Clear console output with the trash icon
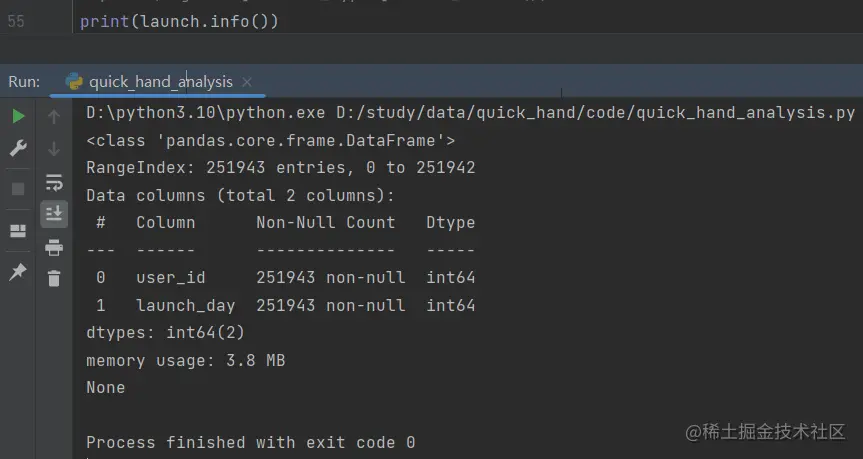Screen dimensions: 863x459 click(x=54, y=278)
